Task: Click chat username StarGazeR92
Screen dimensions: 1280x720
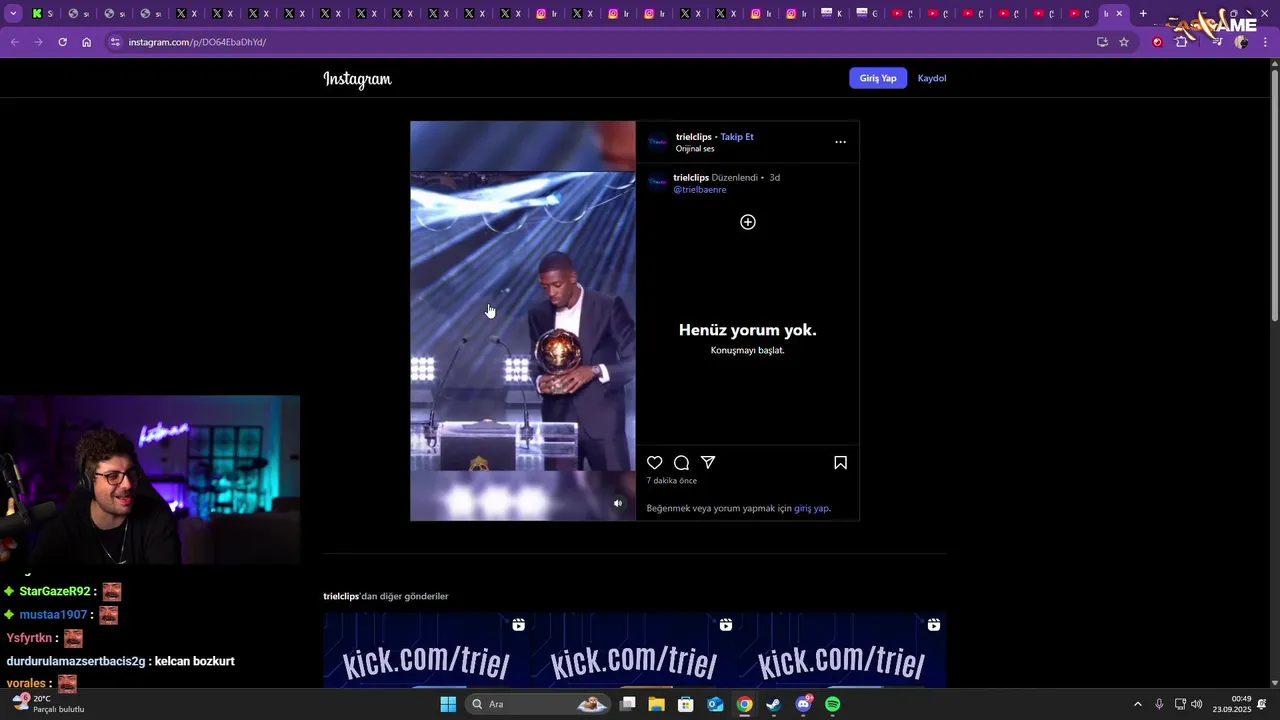Action: pyautogui.click(x=55, y=592)
